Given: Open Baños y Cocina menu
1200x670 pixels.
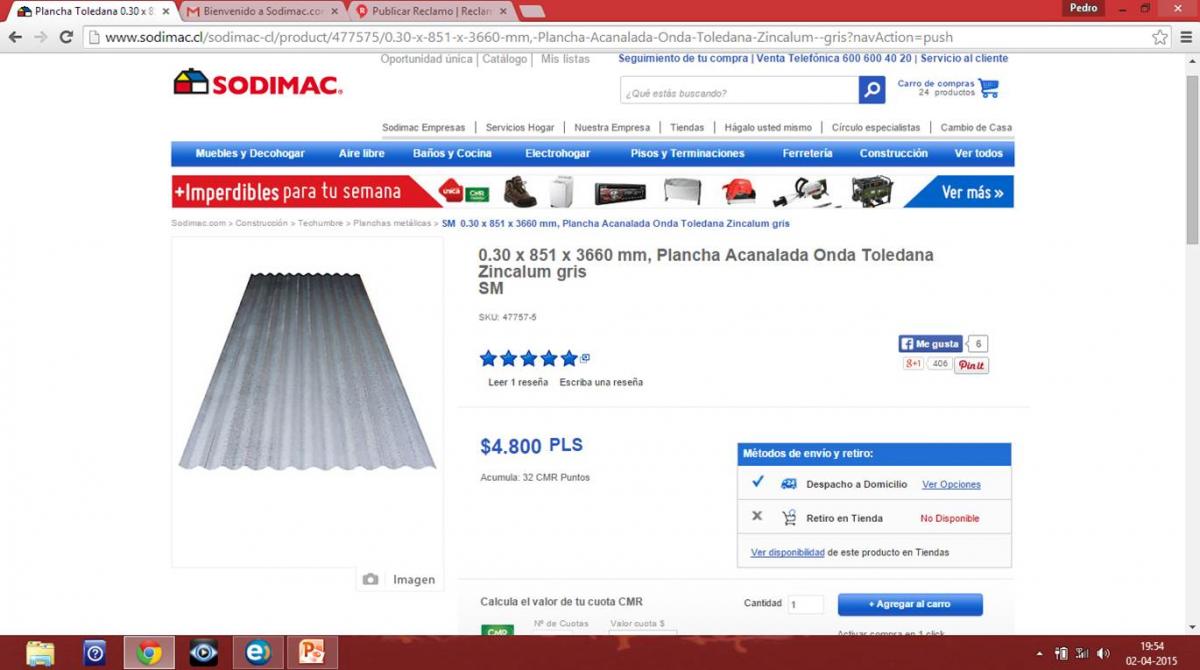Looking at the screenshot, I should (452, 154).
